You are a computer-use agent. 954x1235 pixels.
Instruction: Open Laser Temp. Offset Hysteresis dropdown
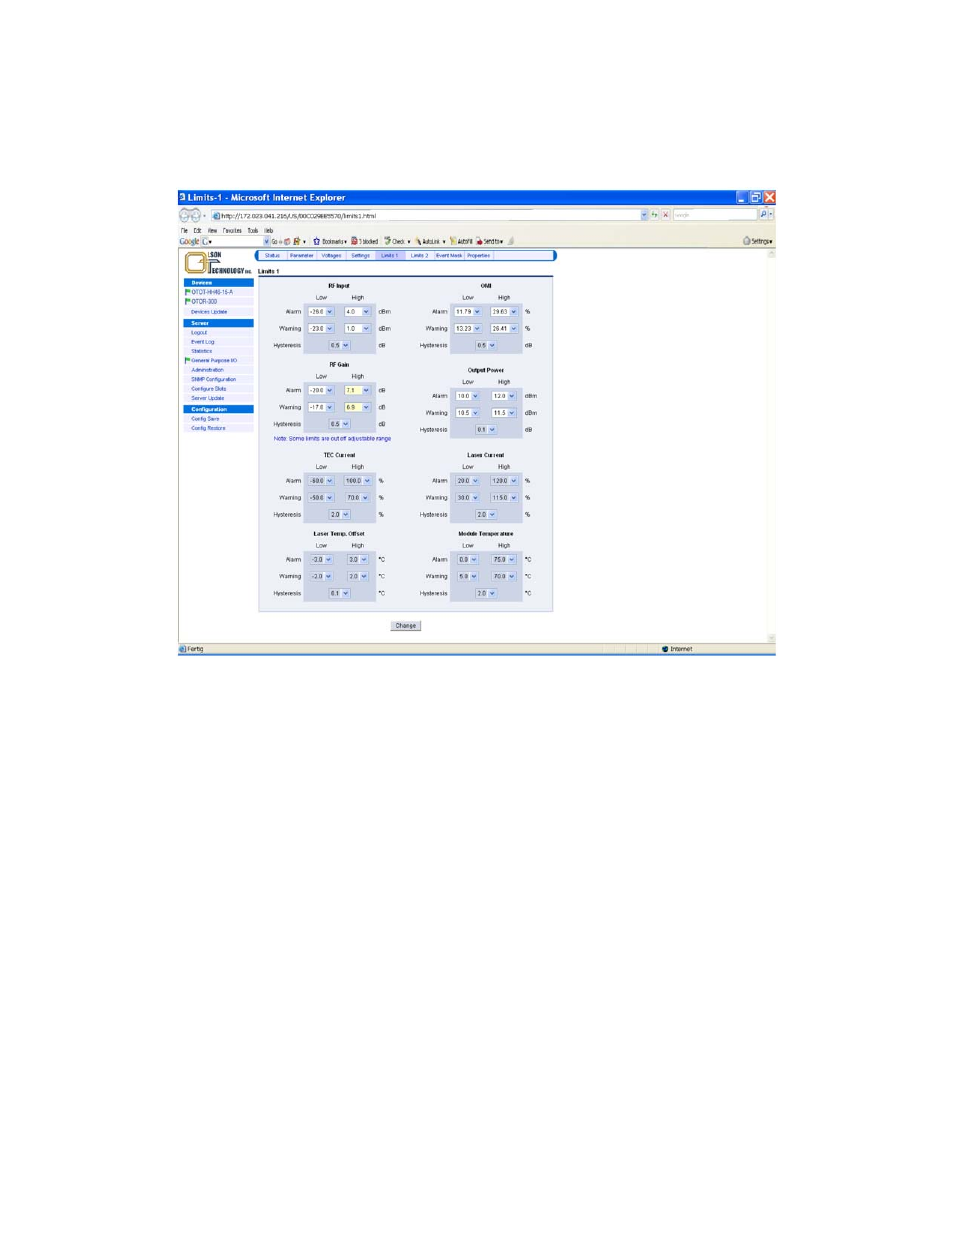[x=340, y=594]
